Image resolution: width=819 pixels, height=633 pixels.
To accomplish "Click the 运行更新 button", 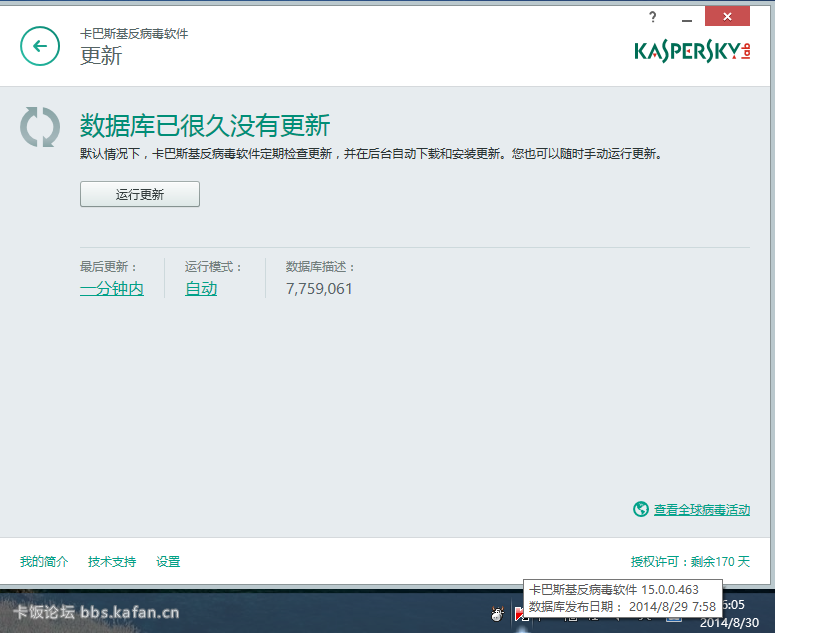I will tap(139, 194).
